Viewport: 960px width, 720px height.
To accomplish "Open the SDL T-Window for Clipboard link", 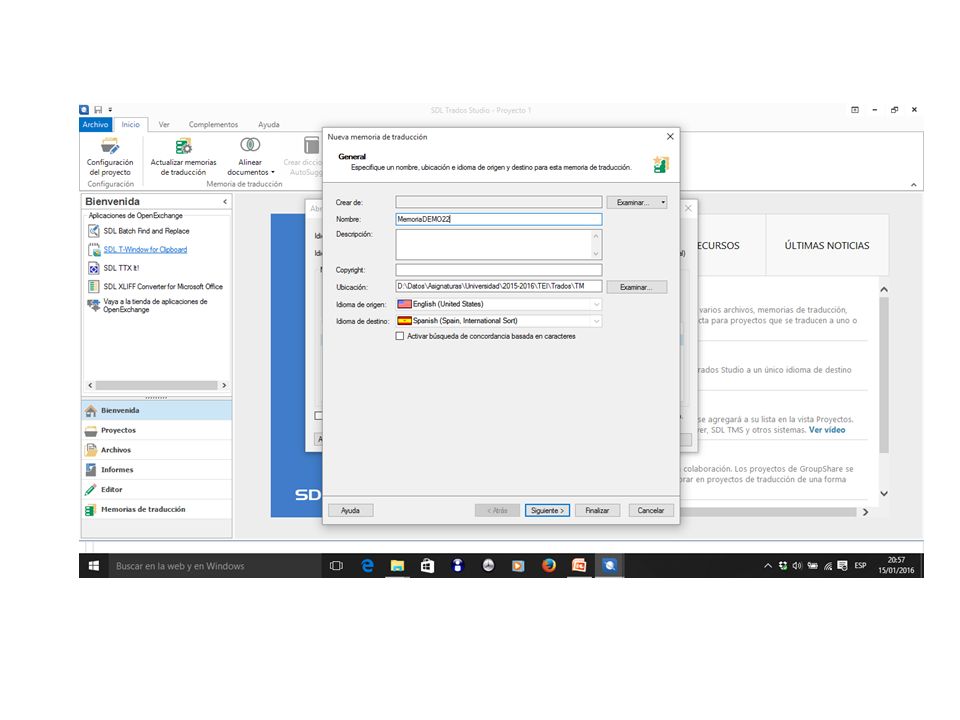I will [x=146, y=250].
